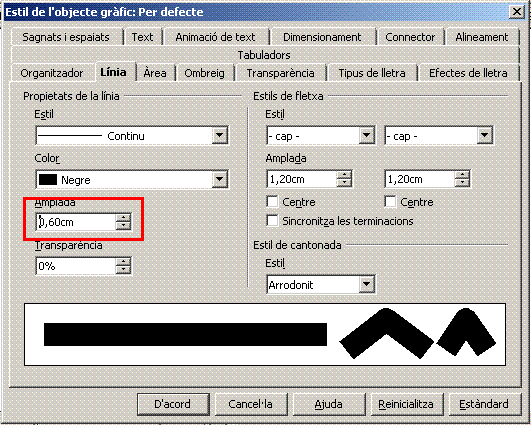
Task: Click the straight line sample in the preview
Action: [185, 334]
